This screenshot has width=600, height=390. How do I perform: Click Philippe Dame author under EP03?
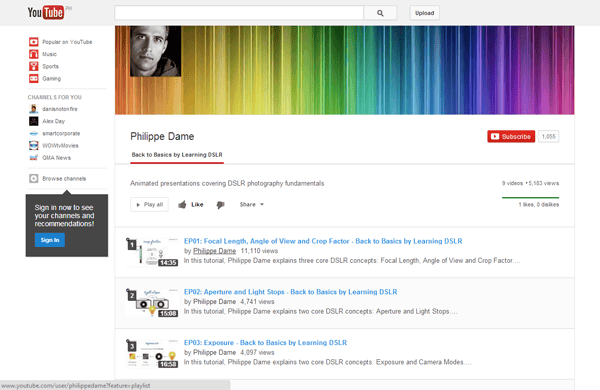pos(214,352)
